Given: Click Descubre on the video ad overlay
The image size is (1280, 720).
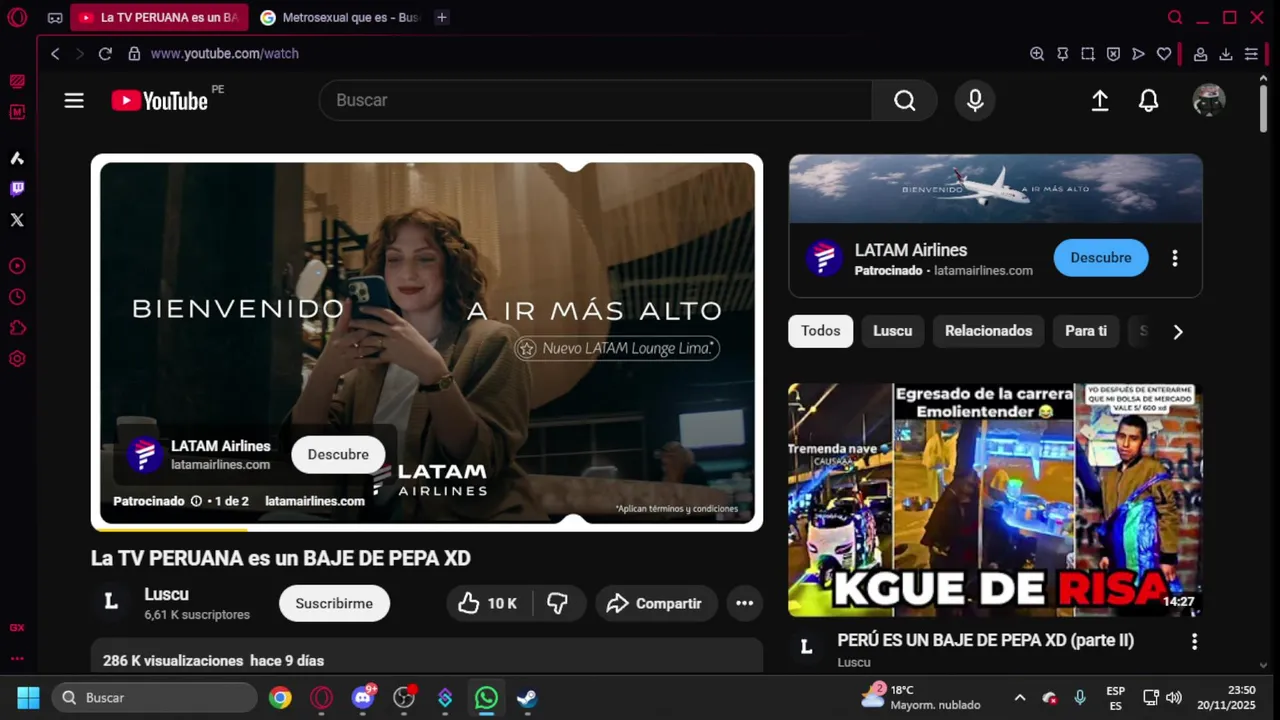Looking at the screenshot, I should pos(338,455).
